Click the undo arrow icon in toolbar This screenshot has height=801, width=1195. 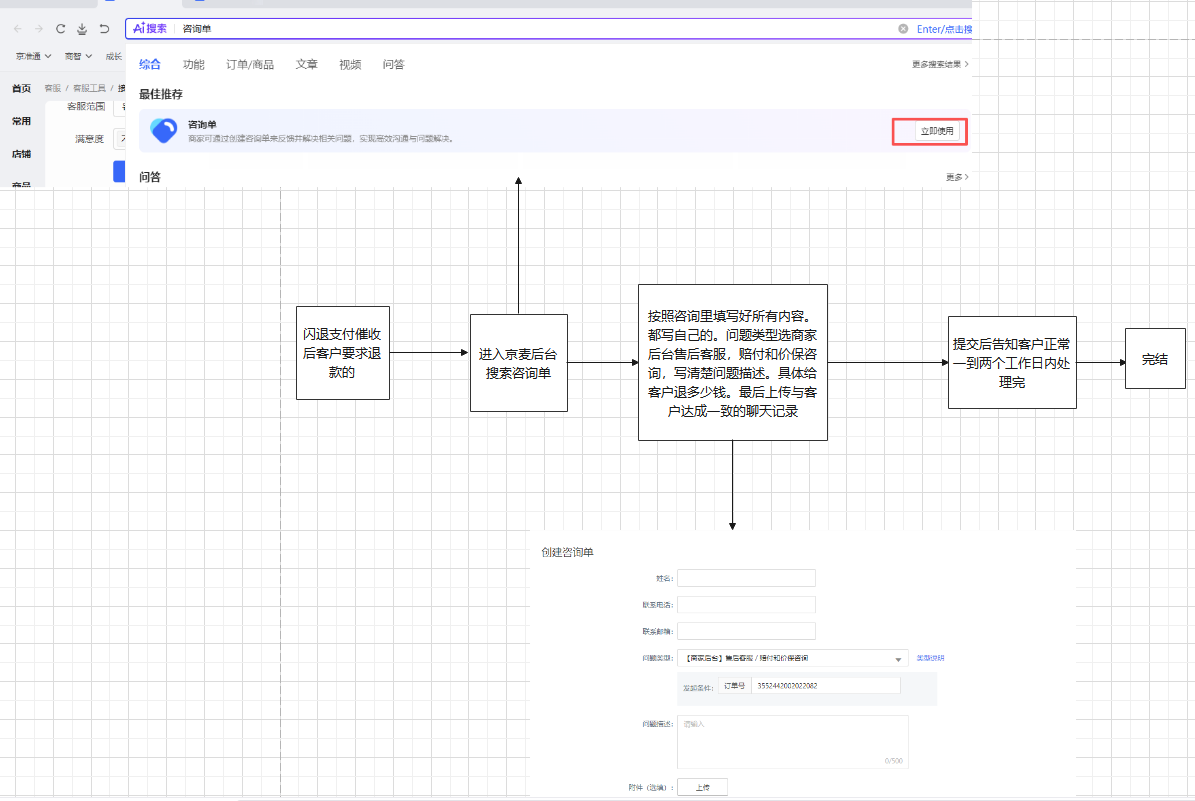pos(104,29)
